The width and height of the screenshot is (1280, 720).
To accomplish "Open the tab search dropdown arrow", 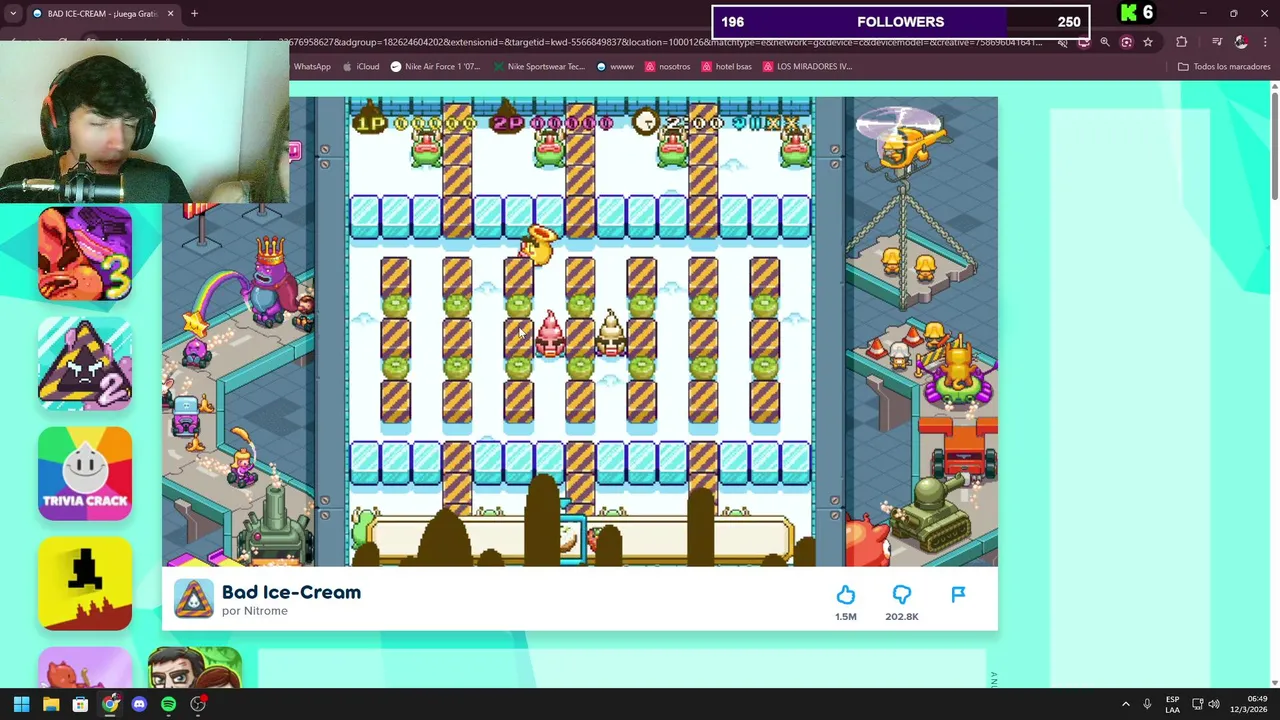I will (x=13, y=14).
